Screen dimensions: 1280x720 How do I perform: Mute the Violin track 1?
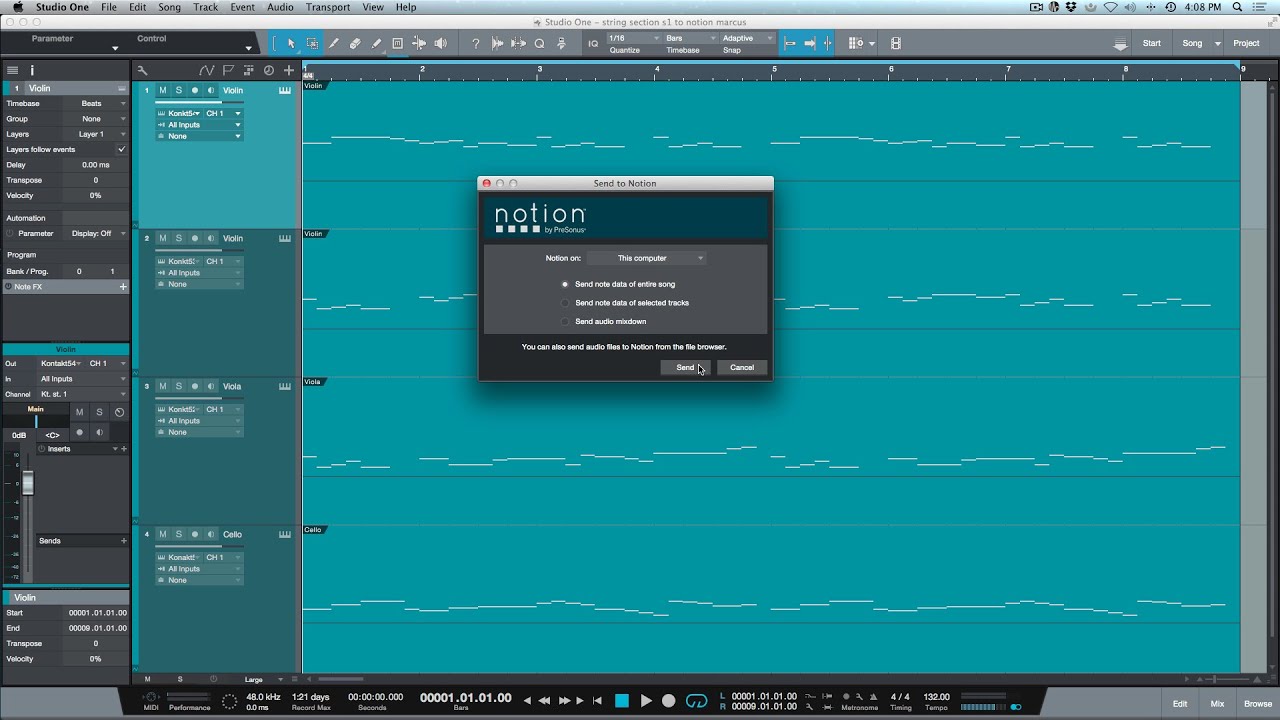point(163,90)
